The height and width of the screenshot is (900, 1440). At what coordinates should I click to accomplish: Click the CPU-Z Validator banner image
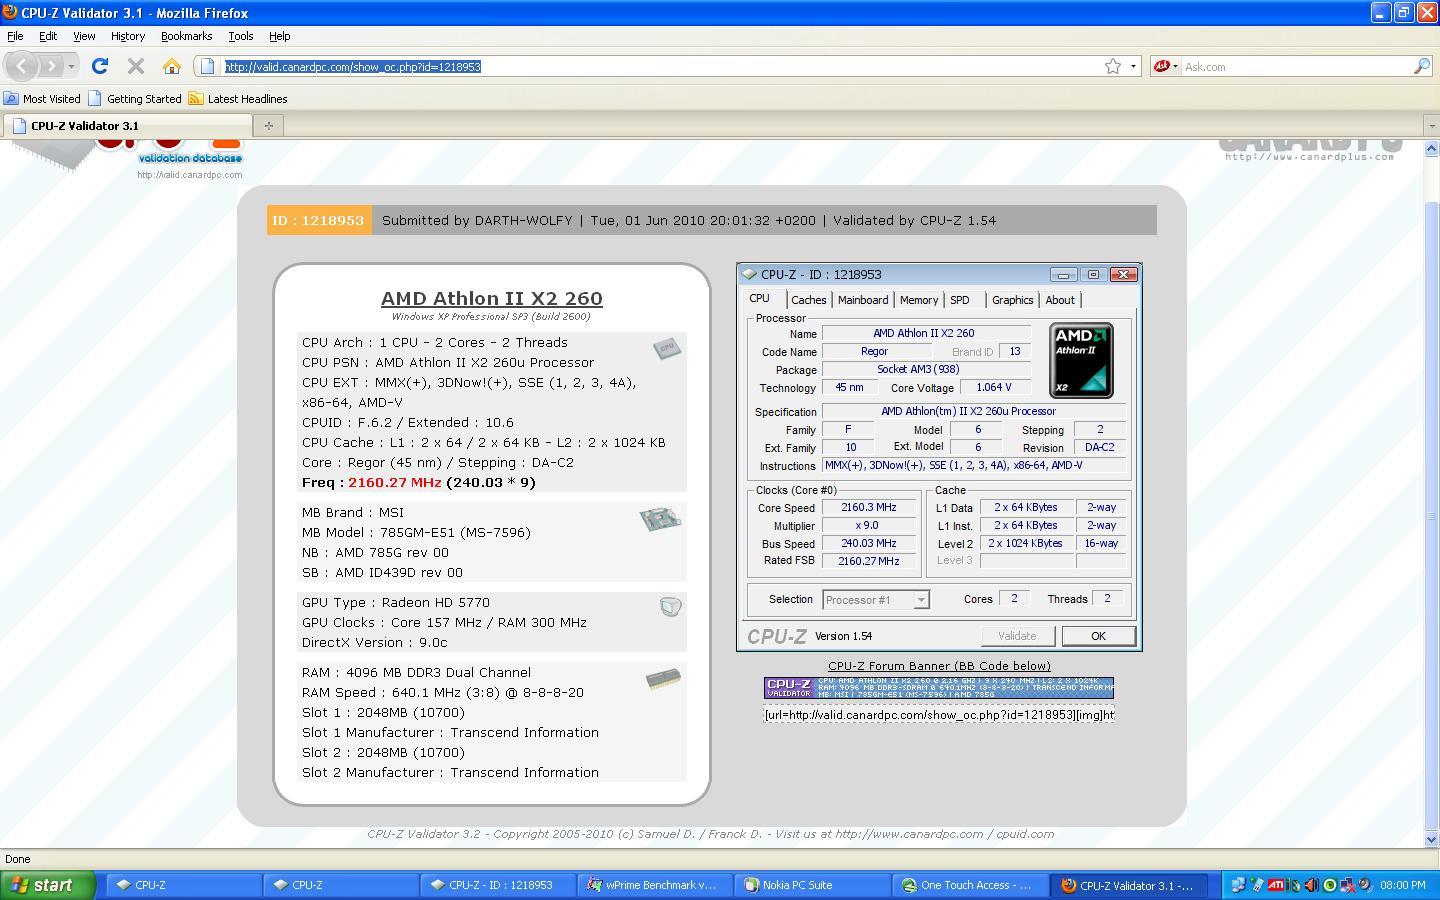pyautogui.click(x=939, y=688)
